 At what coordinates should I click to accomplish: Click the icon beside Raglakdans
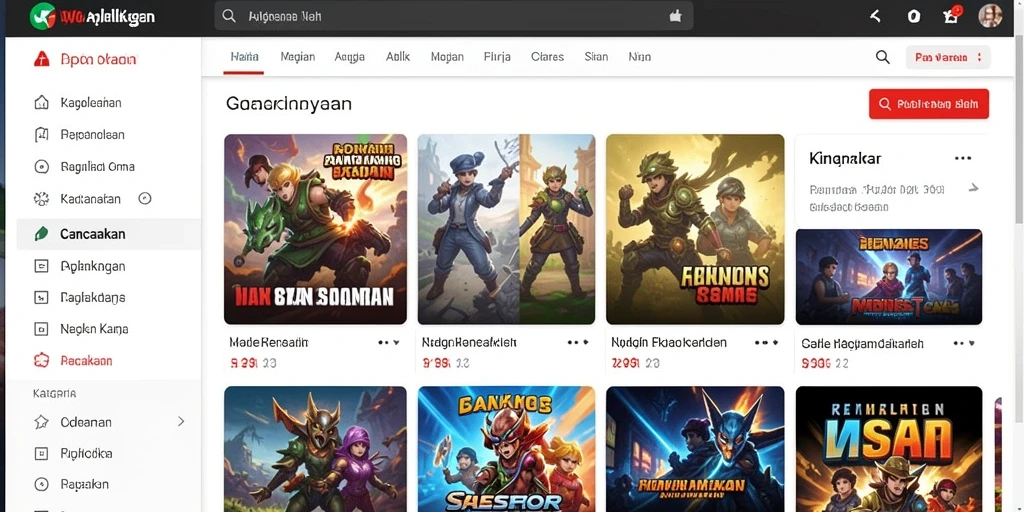point(41,297)
